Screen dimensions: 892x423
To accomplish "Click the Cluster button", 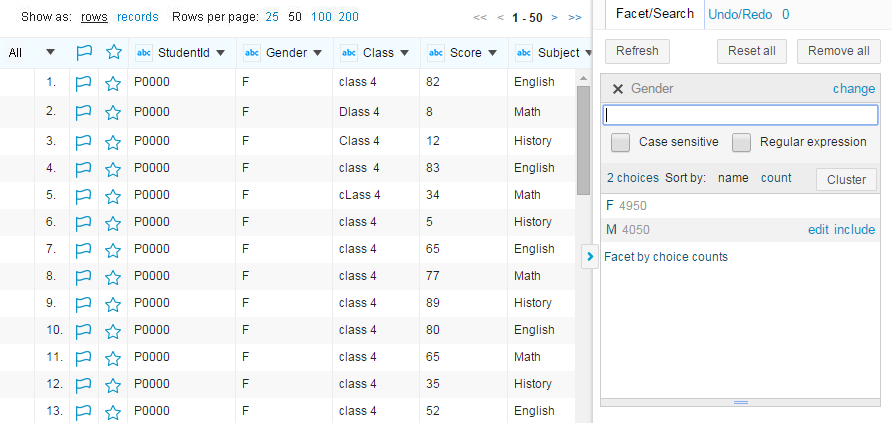I will 846,179.
